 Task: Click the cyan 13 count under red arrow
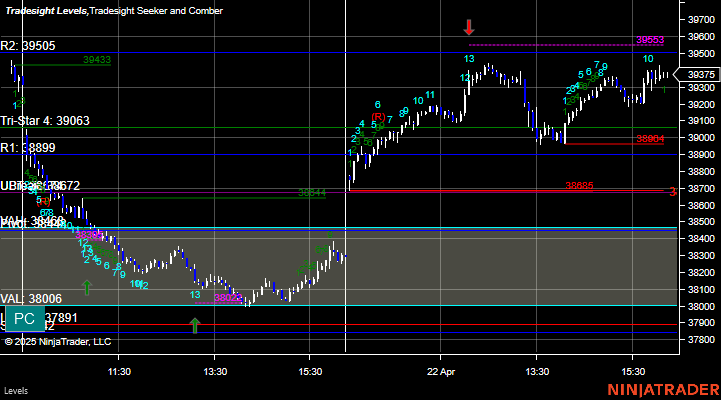(469, 59)
